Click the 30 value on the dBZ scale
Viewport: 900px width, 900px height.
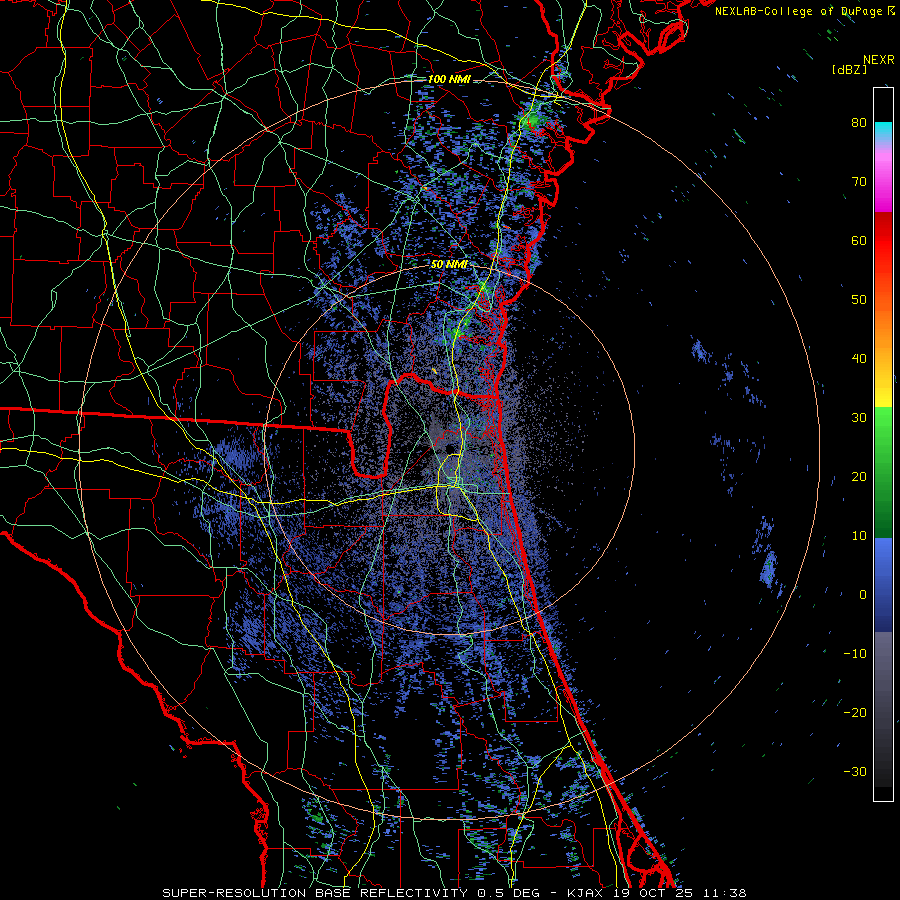pos(859,418)
